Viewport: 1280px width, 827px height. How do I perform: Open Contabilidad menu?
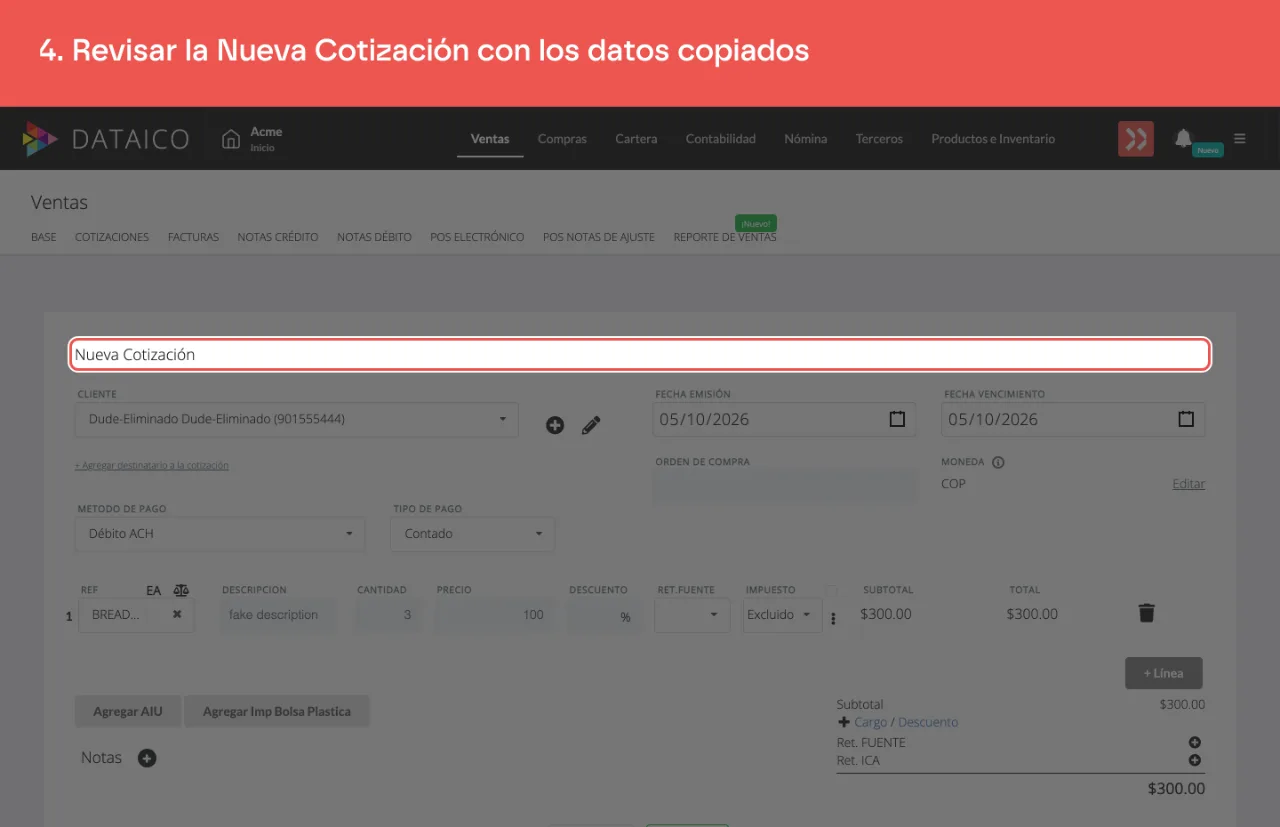tap(721, 139)
